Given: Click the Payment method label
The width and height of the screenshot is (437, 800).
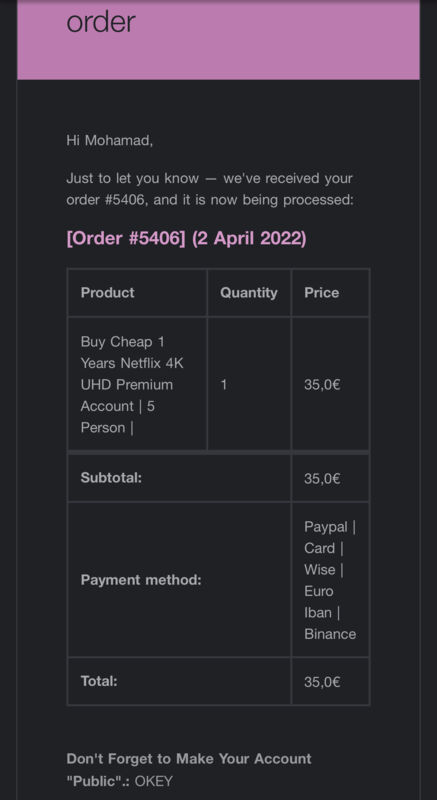Looking at the screenshot, I should pyautogui.click(x=141, y=580).
